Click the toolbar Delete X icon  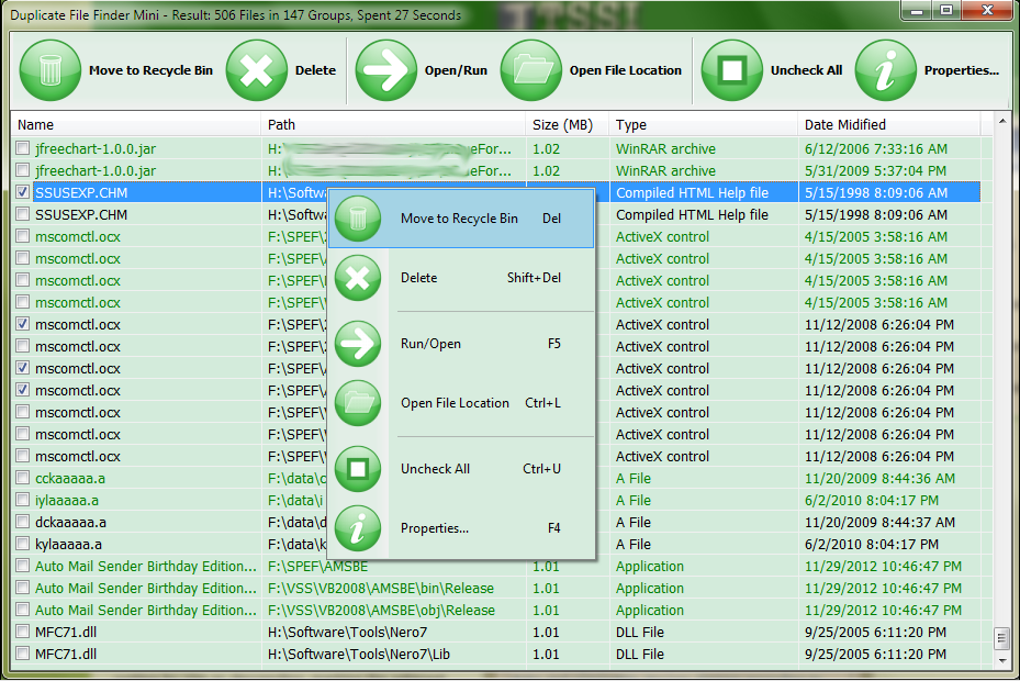pos(257,71)
